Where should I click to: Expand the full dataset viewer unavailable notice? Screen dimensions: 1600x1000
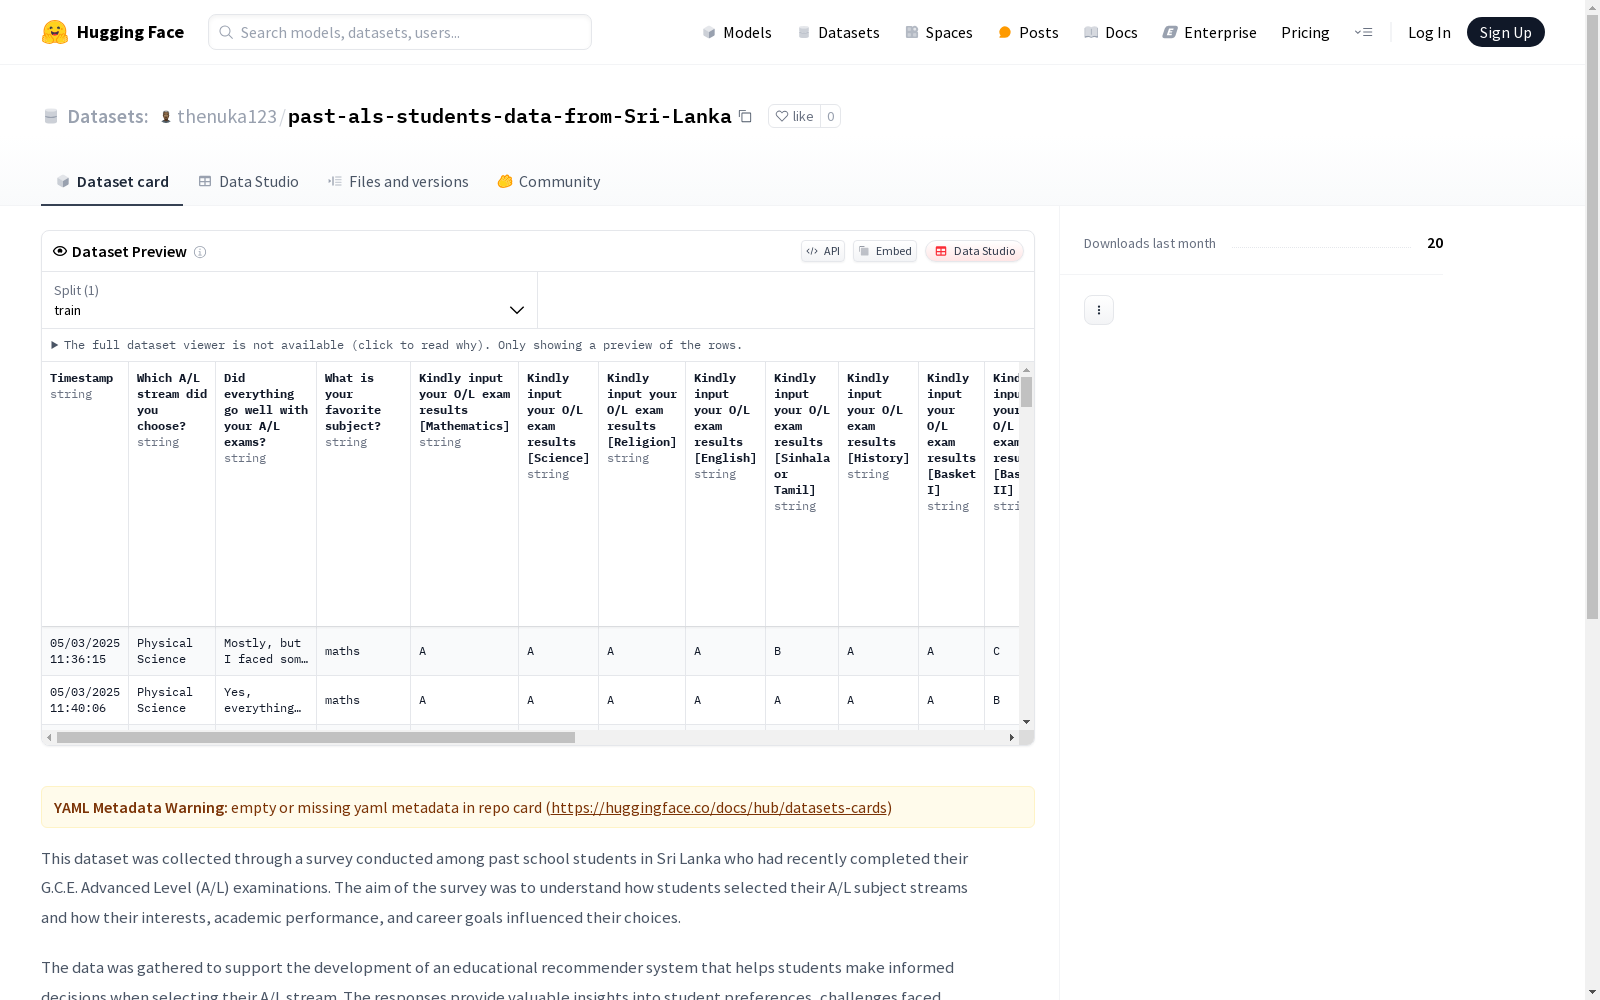pyautogui.click(x=396, y=345)
